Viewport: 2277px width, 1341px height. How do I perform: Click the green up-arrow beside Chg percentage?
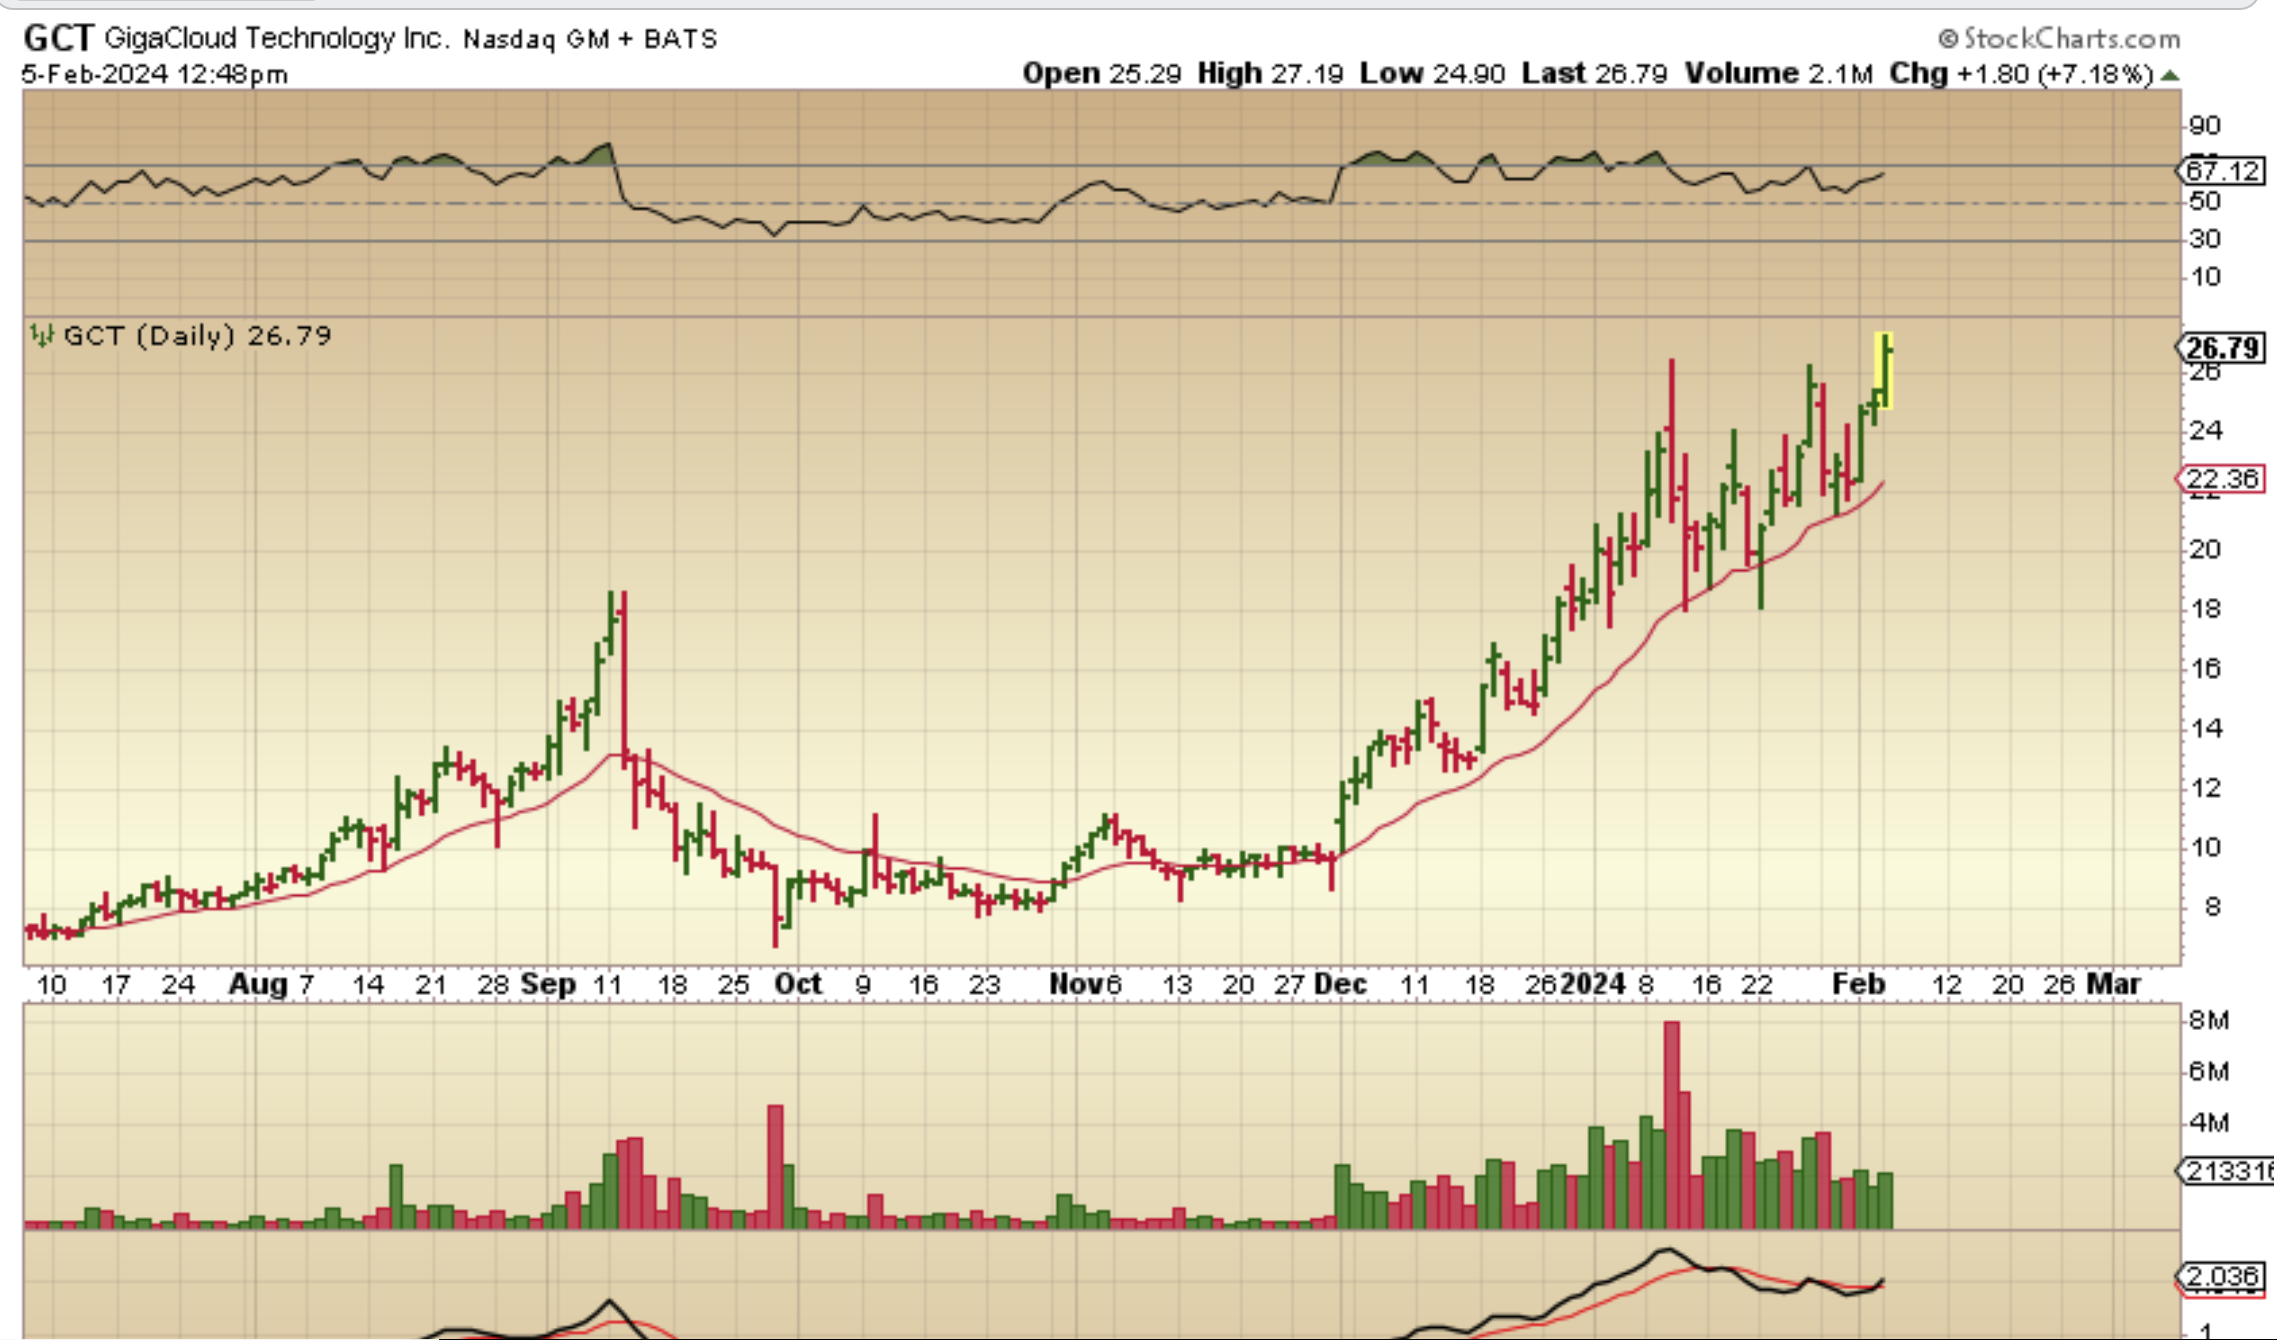(2170, 76)
